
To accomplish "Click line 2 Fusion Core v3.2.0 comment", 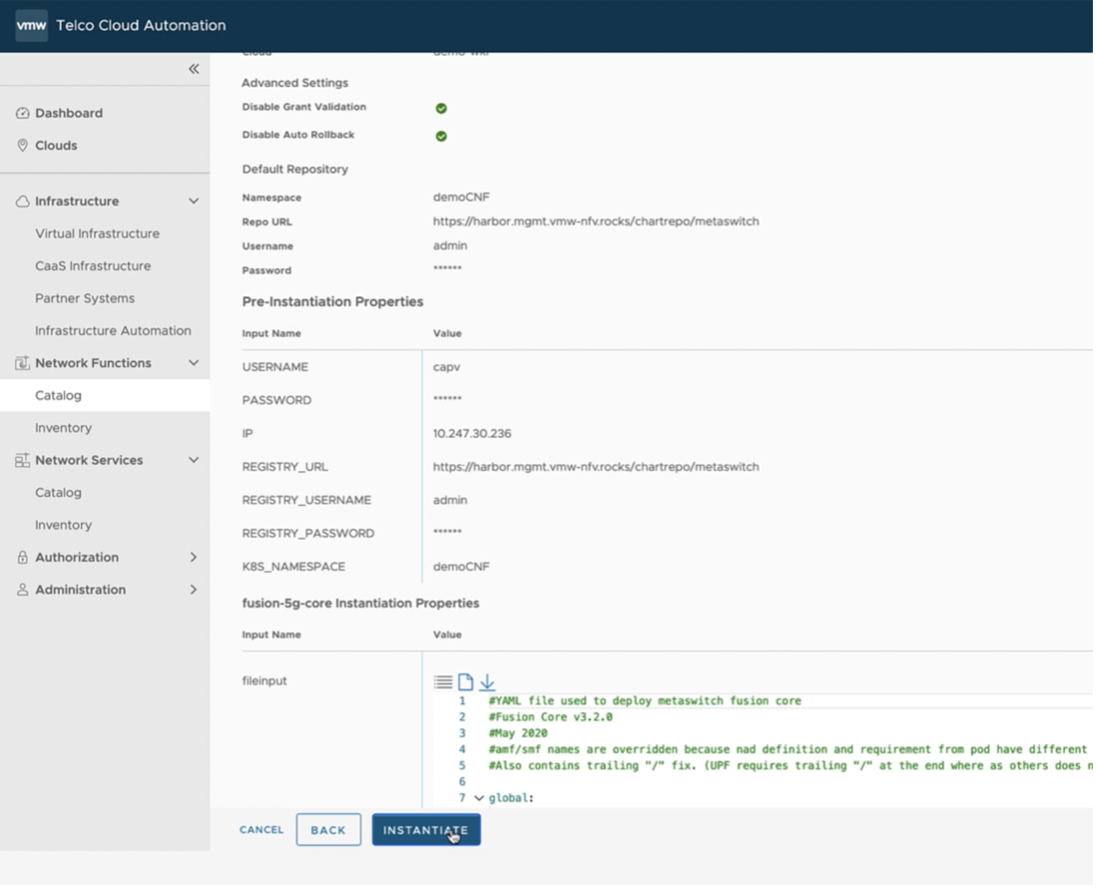I will tap(551, 716).
